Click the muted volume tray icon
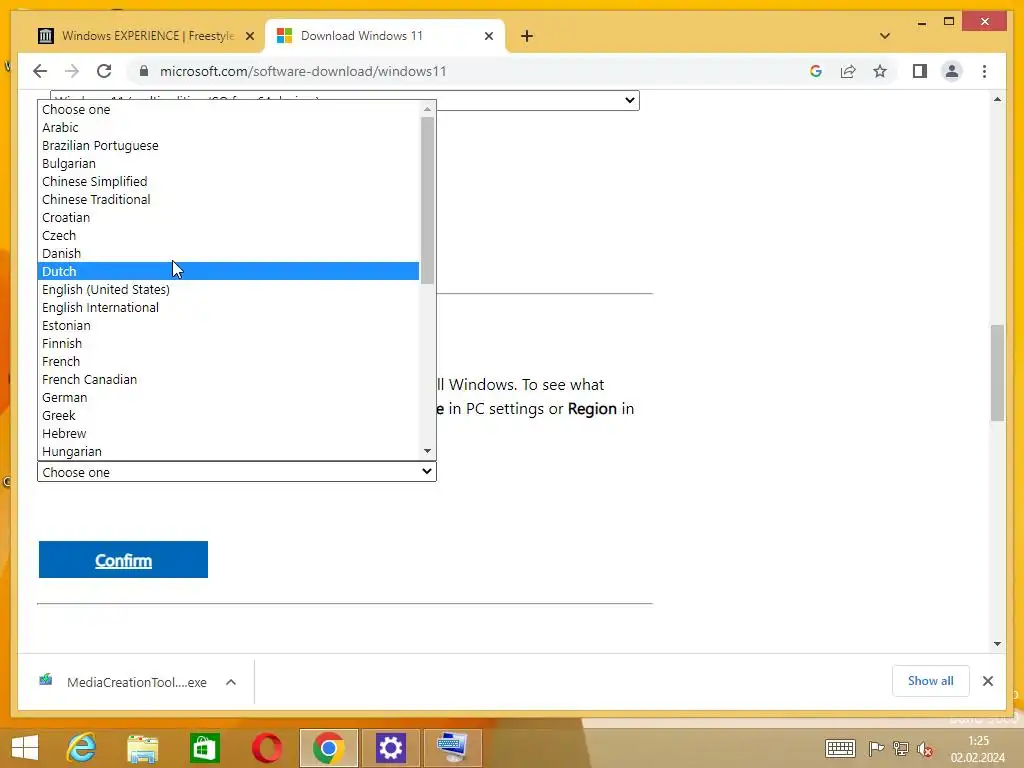Image resolution: width=1024 pixels, height=768 pixels. [924, 749]
